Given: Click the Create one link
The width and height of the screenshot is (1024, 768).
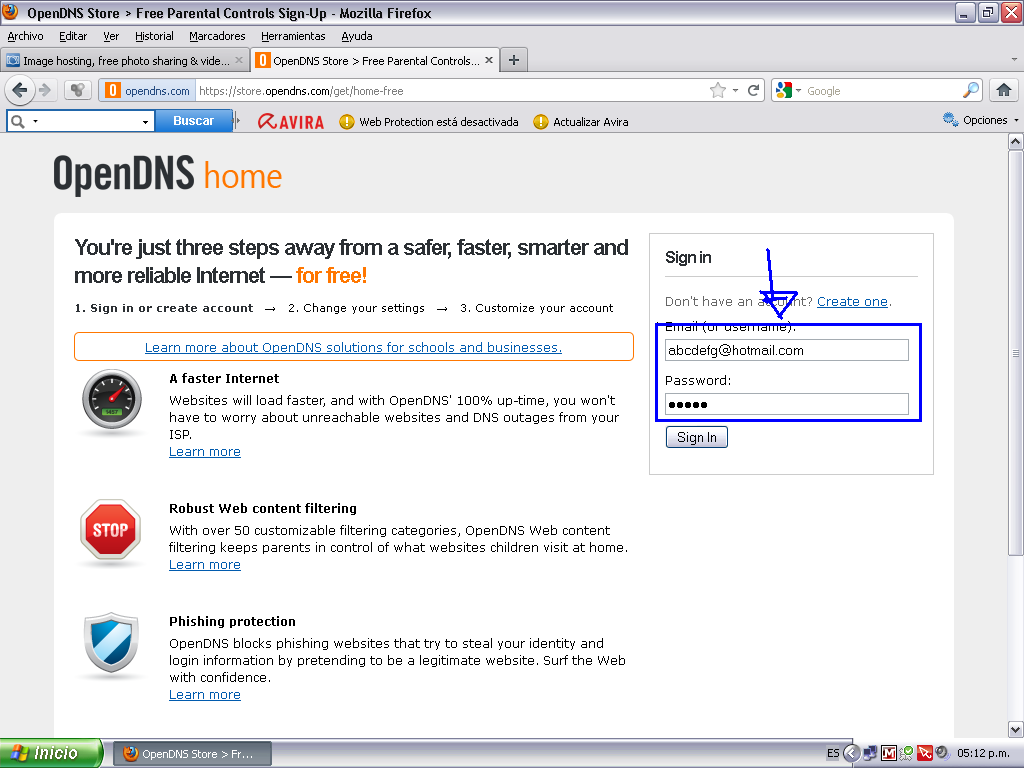Looking at the screenshot, I should 852,301.
